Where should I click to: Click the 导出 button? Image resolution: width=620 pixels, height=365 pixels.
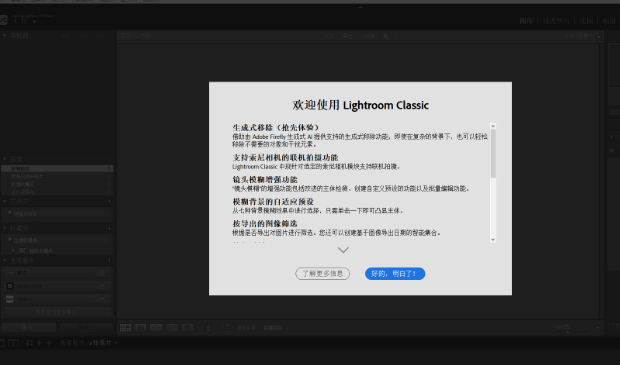pyautogui.click(x=85, y=327)
